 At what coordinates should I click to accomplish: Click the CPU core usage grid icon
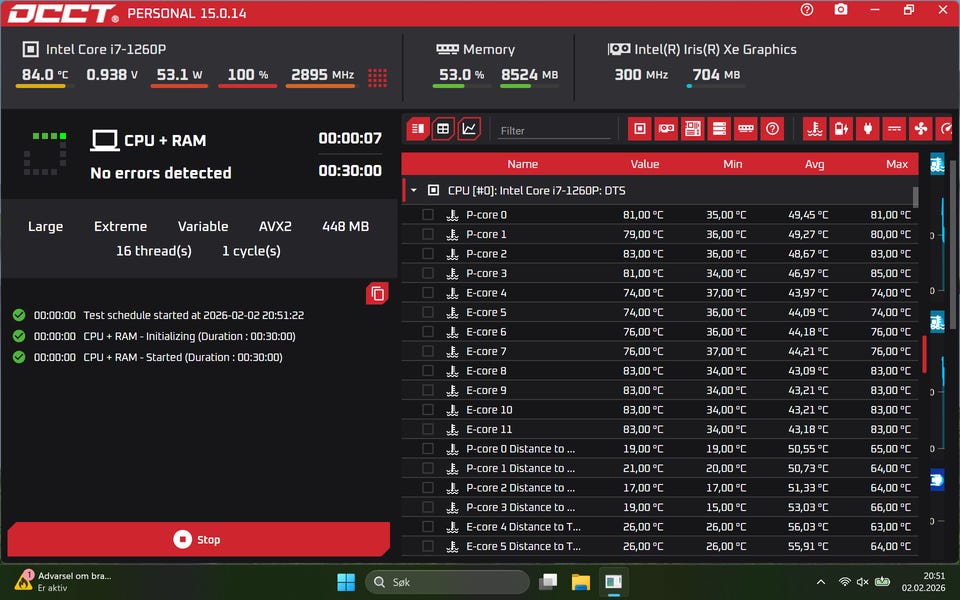[377, 78]
